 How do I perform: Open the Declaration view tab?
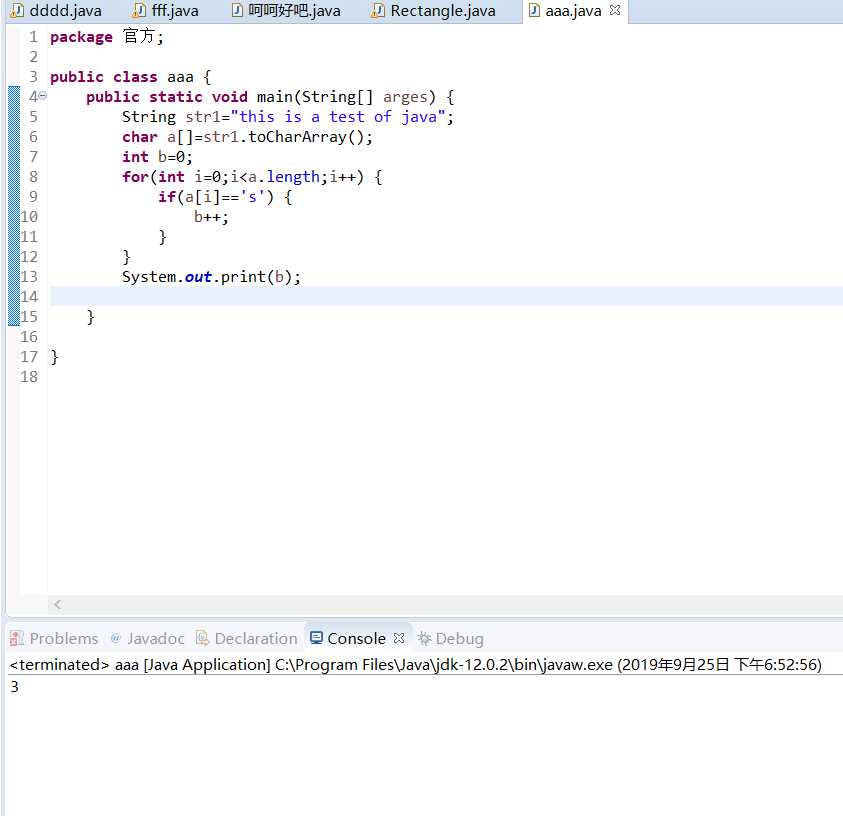click(x=247, y=639)
